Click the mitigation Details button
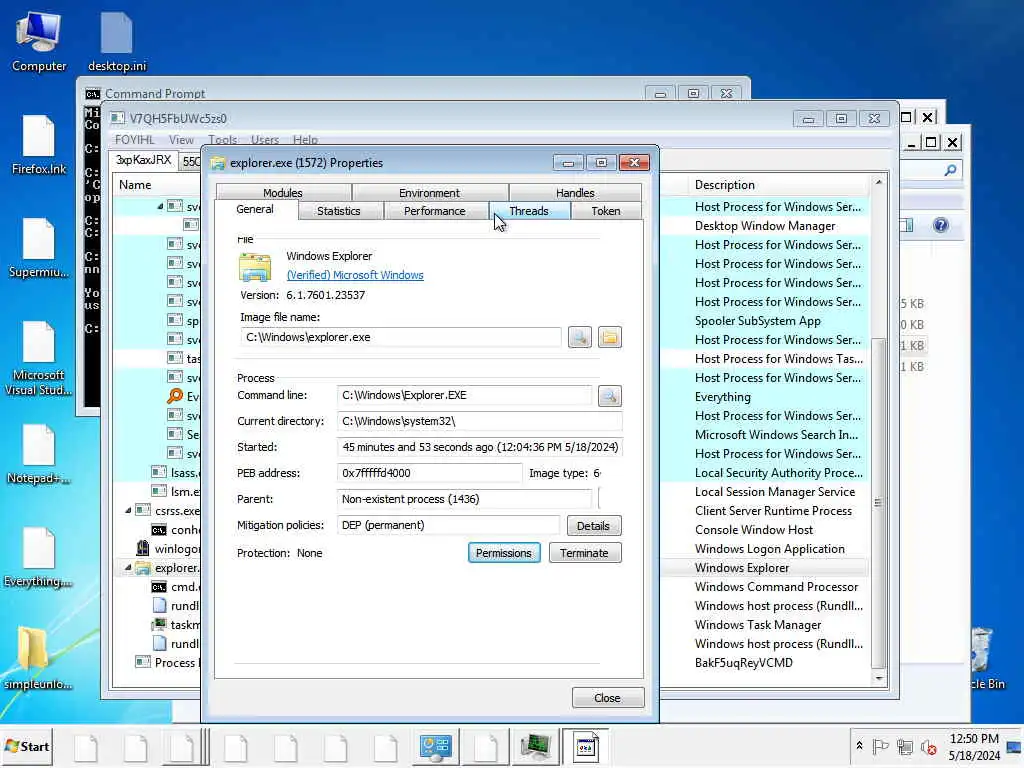 tap(594, 526)
